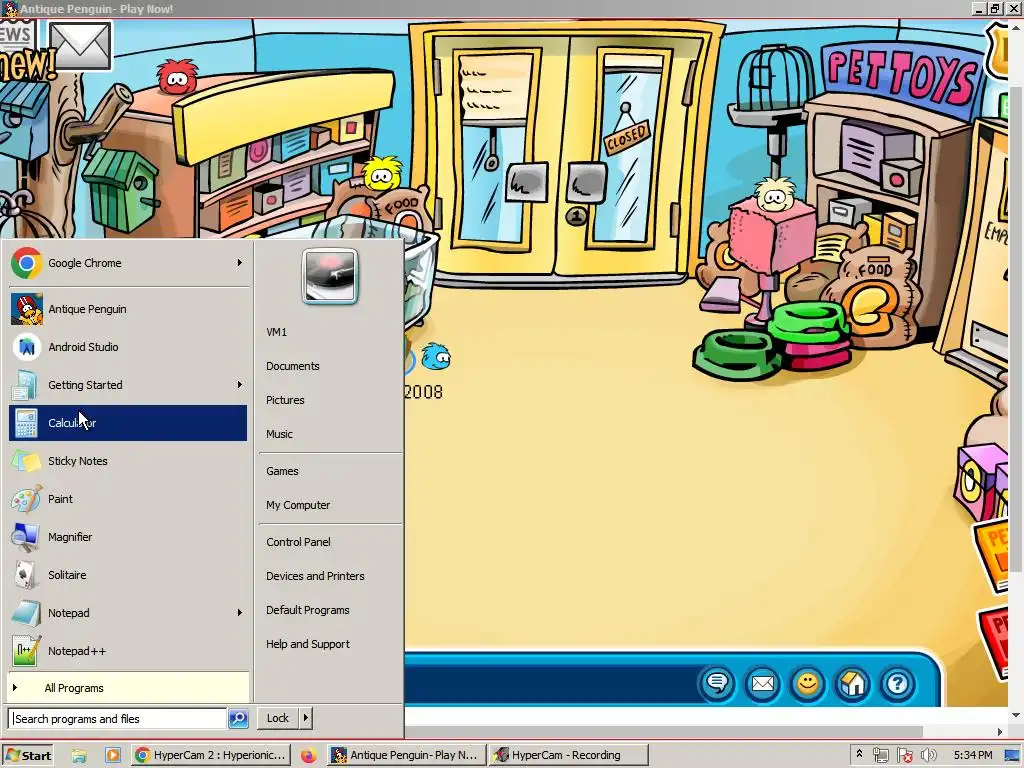Switch to HyperCam - Recording taskbar window

[568, 755]
